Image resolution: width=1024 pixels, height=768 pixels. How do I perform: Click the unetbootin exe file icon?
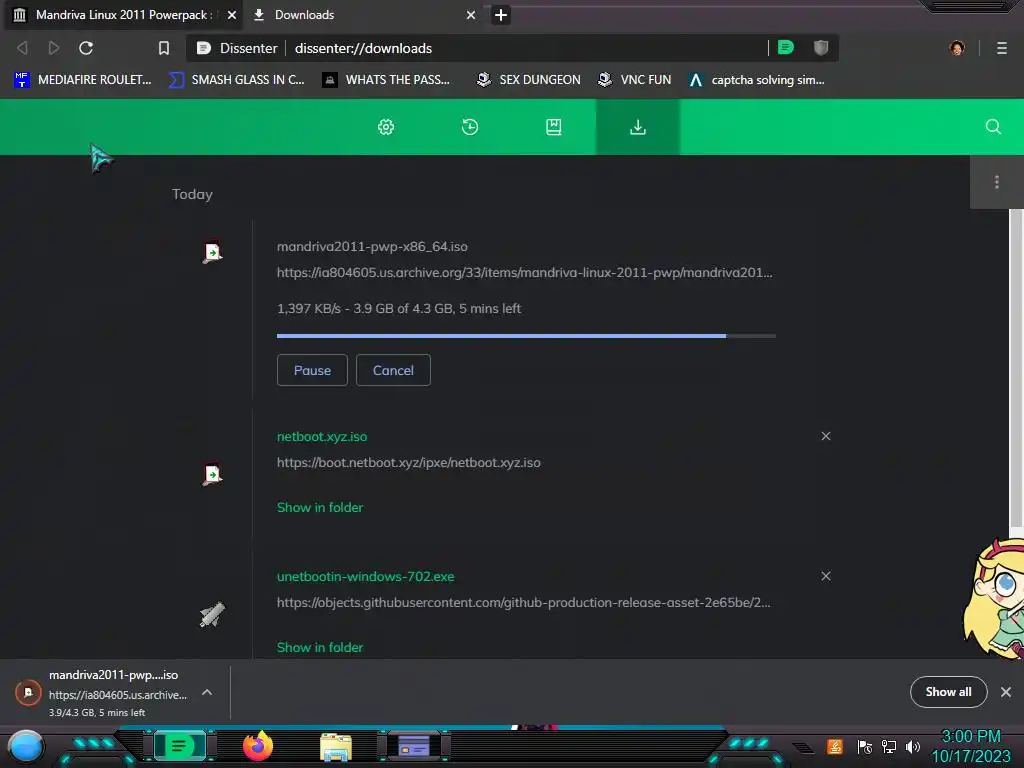pos(212,615)
